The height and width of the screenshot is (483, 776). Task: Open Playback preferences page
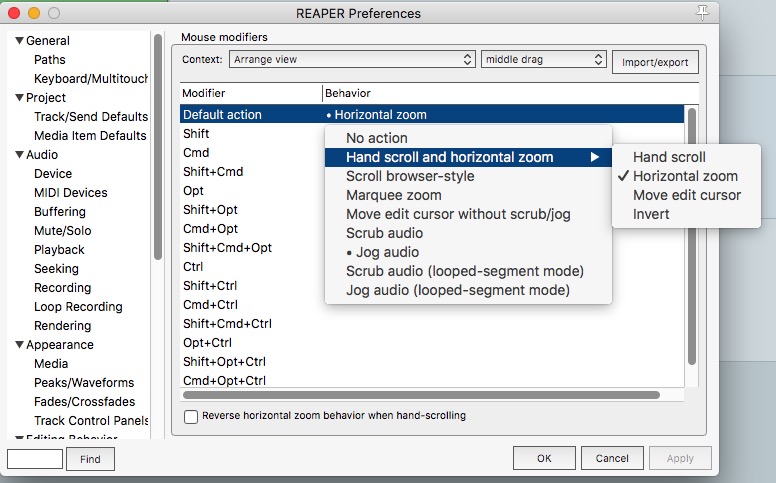pos(59,249)
